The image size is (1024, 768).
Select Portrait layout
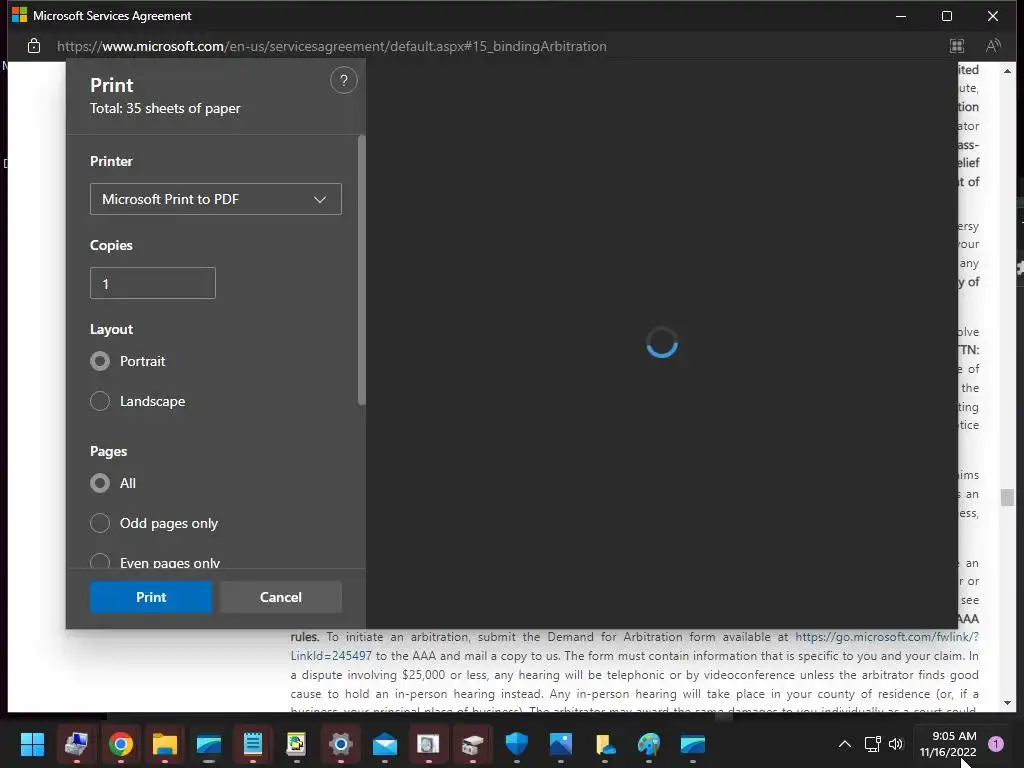pos(100,361)
